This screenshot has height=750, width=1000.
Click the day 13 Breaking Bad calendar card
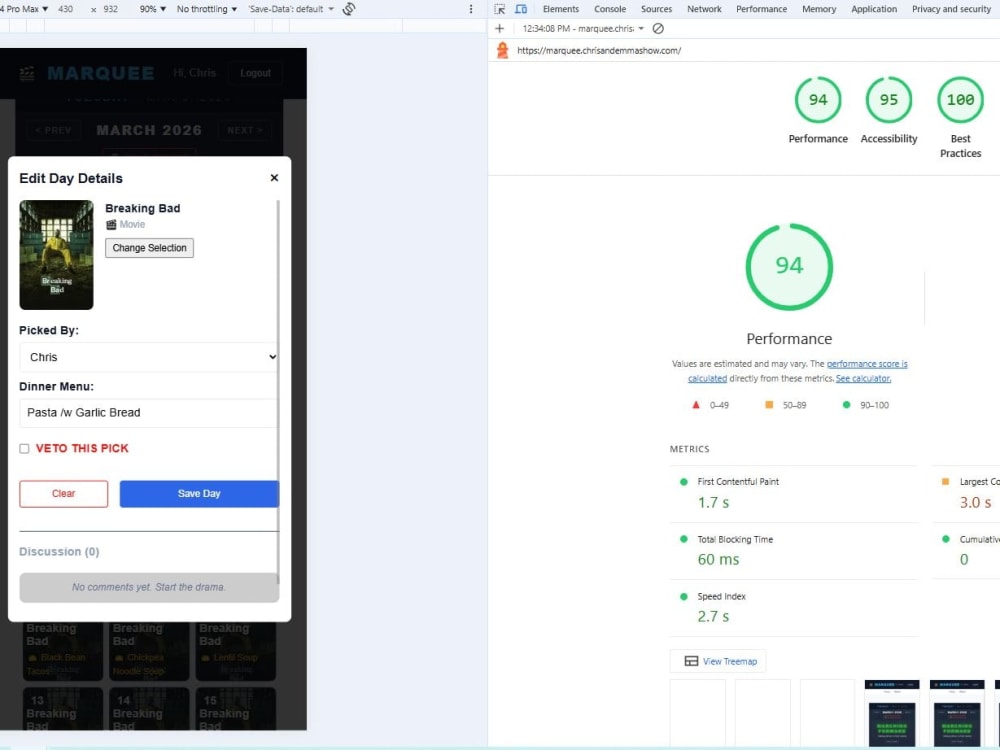pos(62,709)
